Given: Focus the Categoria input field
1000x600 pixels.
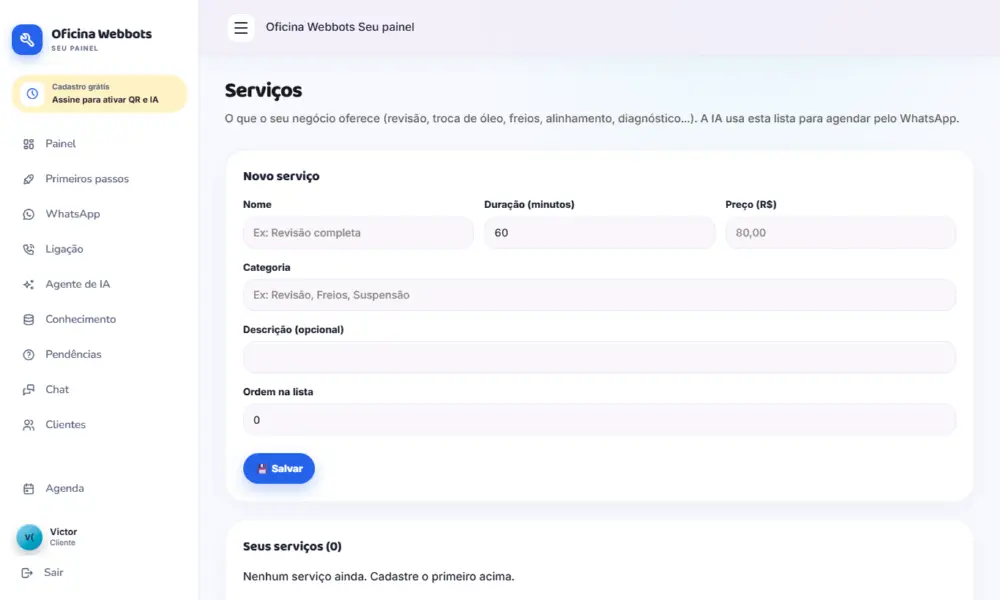Looking at the screenshot, I should pos(599,295).
